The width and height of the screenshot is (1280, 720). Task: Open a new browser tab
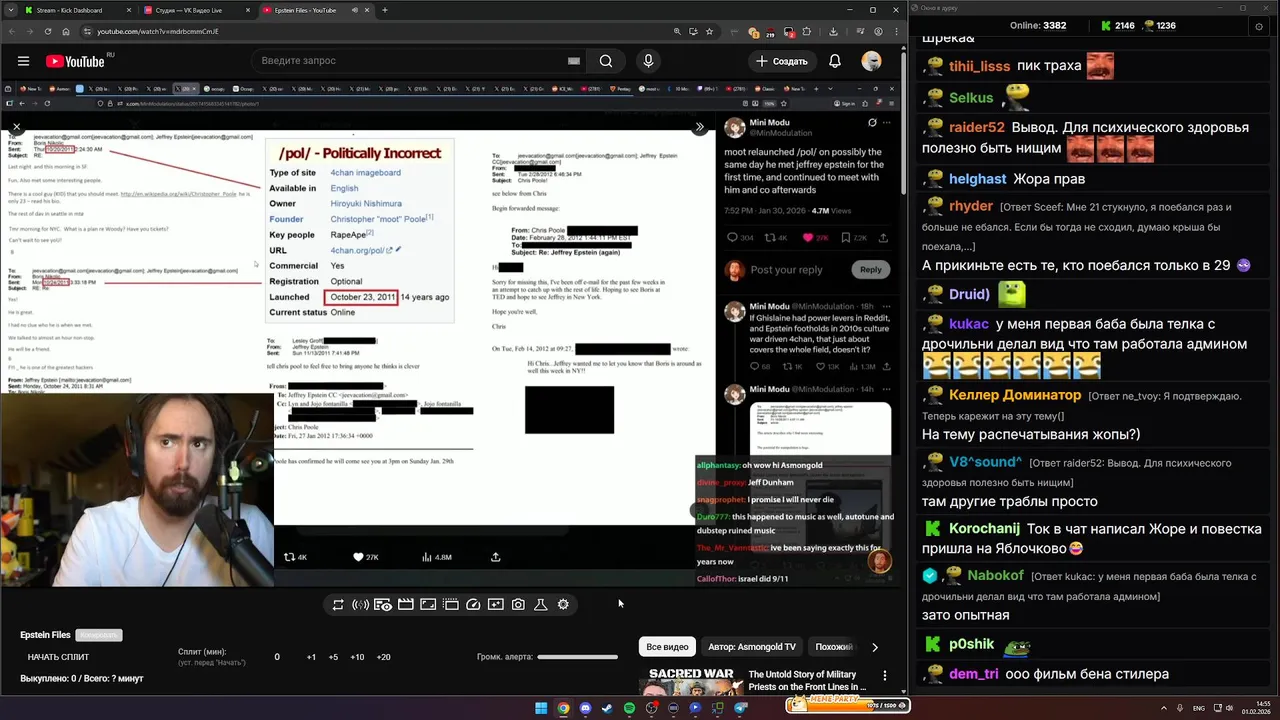pos(385,10)
